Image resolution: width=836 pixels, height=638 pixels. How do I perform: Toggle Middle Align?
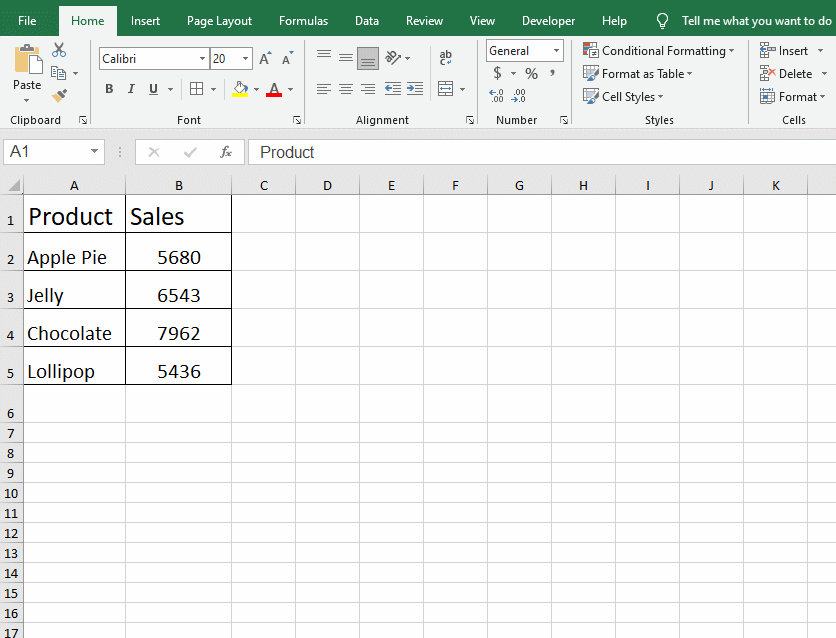pyautogui.click(x=346, y=58)
